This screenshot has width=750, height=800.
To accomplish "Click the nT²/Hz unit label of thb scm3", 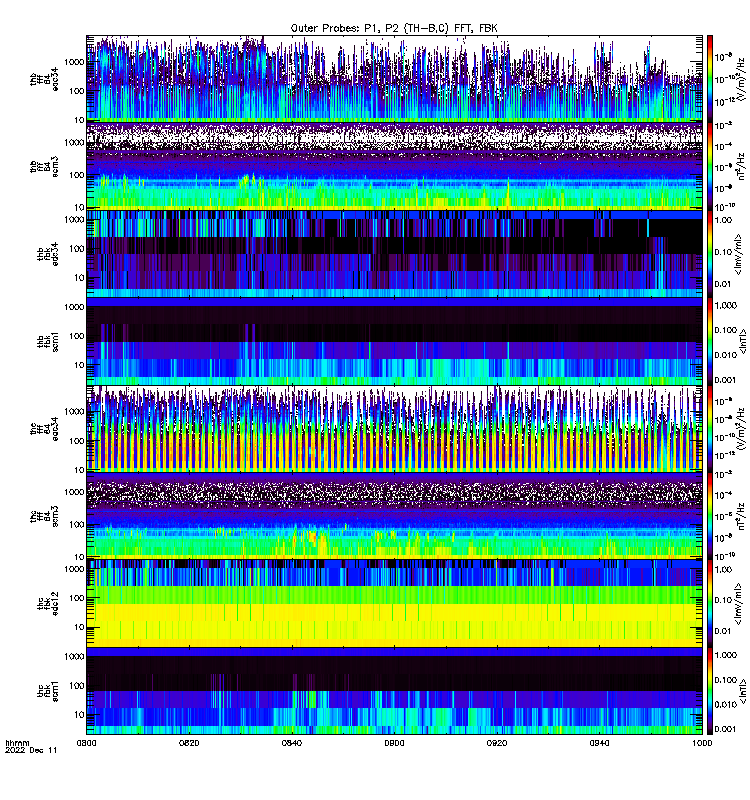I will [741, 166].
